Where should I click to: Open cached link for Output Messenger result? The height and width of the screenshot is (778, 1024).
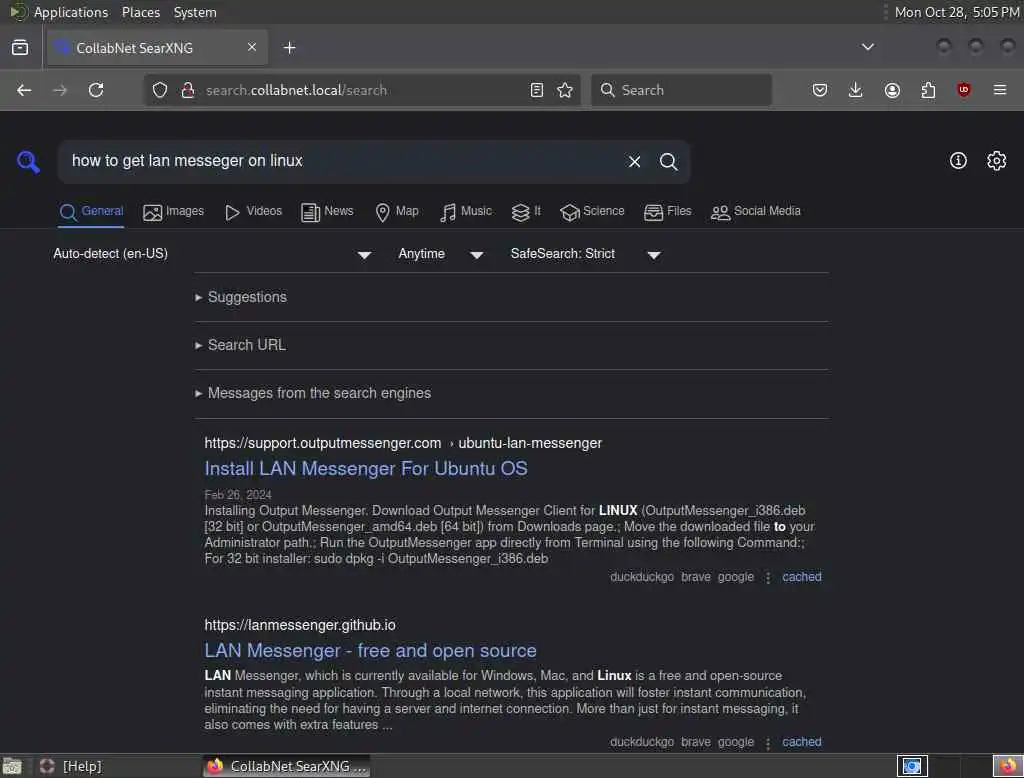tap(802, 577)
